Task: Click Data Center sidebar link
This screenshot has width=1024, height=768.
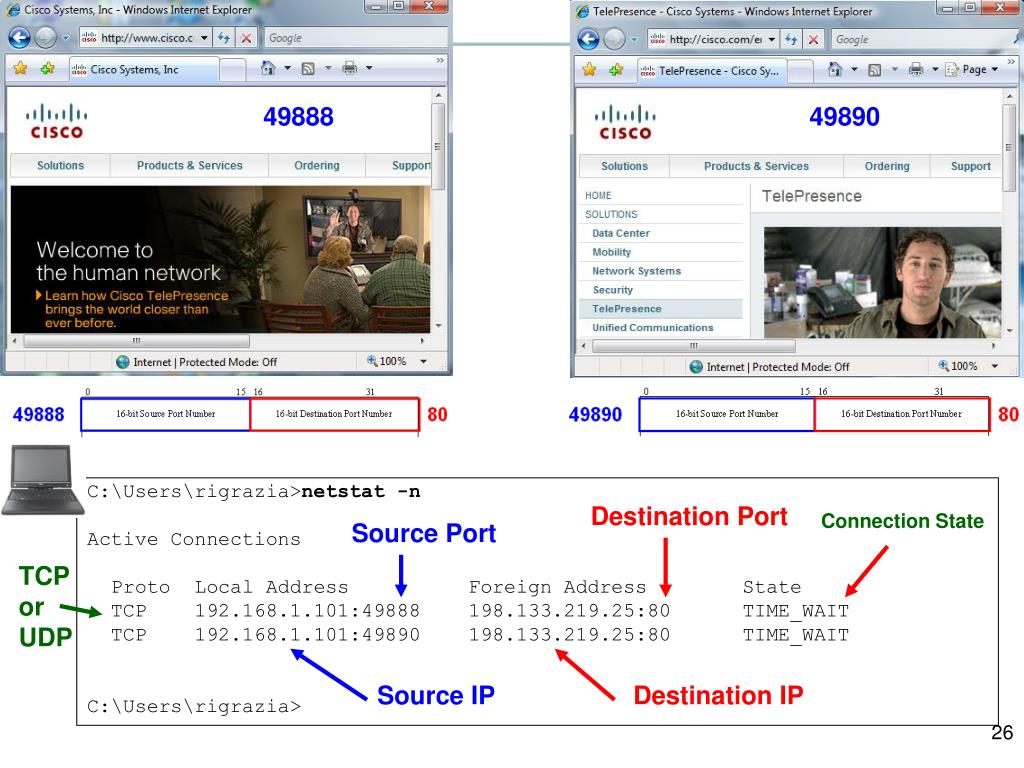Action: pyautogui.click(x=620, y=233)
